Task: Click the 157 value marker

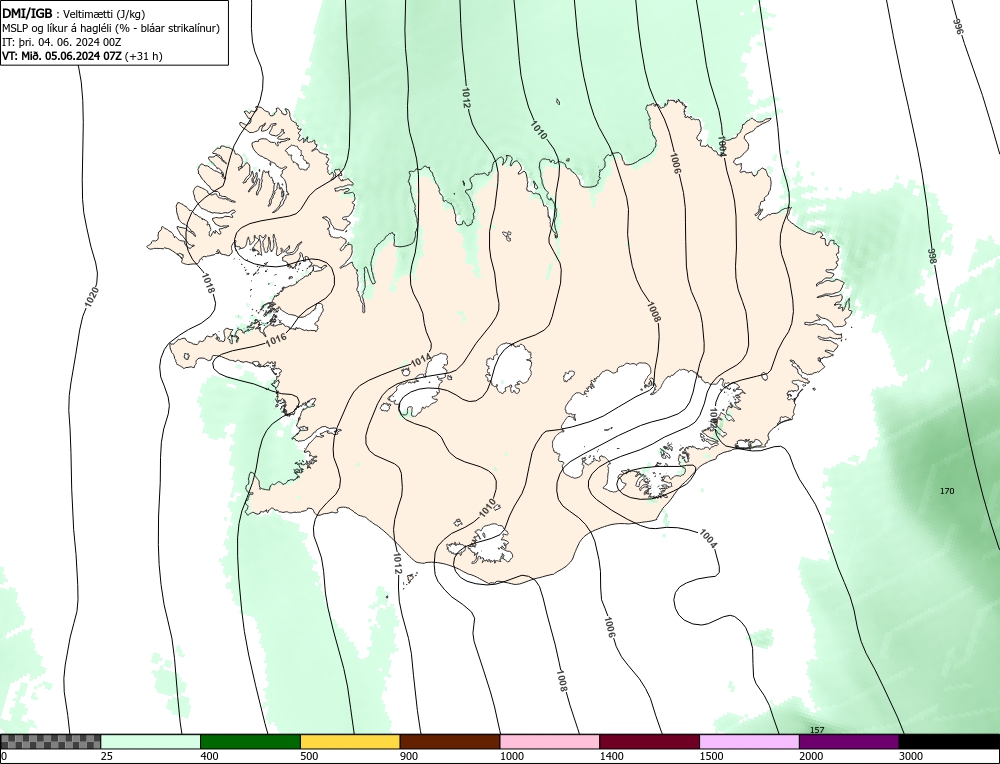Action: [817, 730]
